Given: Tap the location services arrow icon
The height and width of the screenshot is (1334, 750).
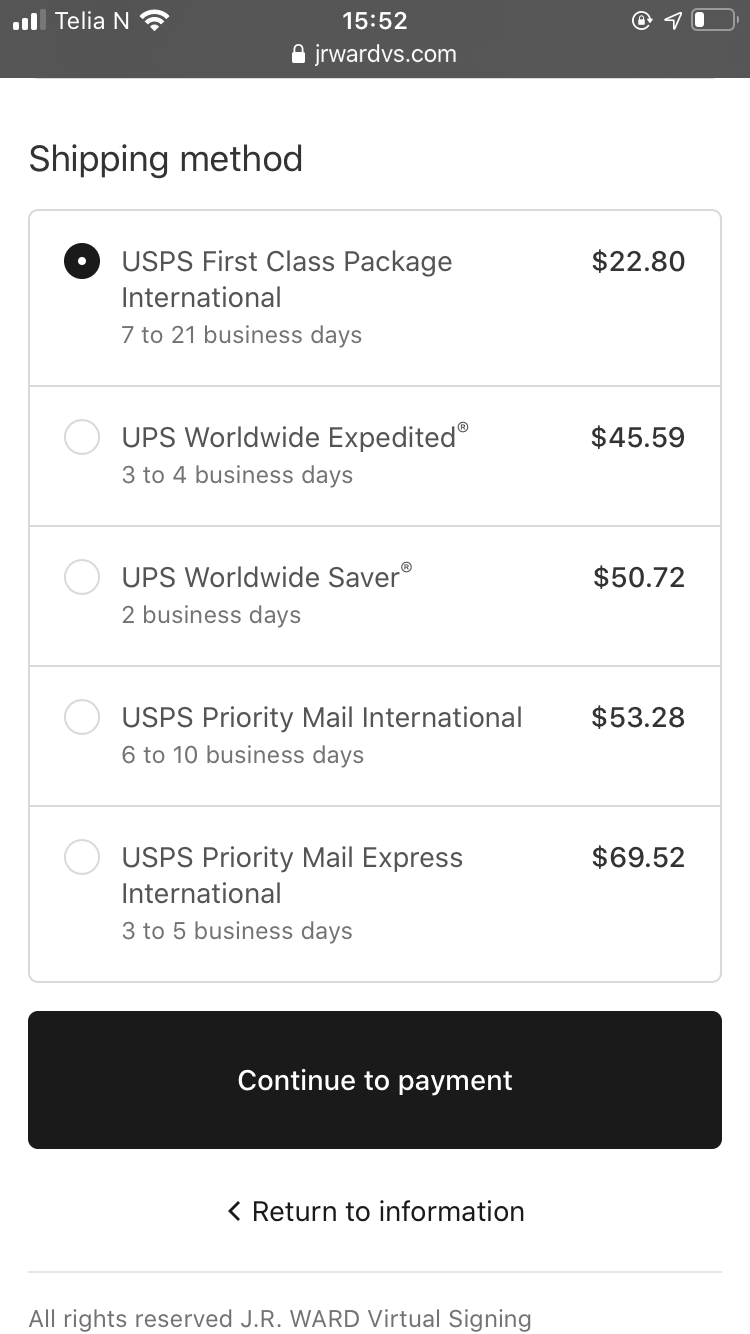Looking at the screenshot, I should click(x=672, y=20).
